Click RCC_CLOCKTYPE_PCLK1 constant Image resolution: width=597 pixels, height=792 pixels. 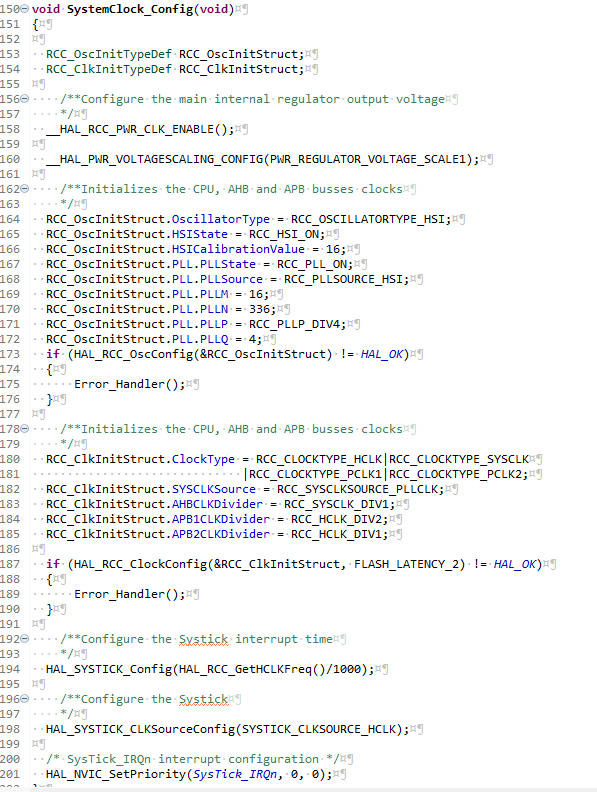[x=315, y=474]
